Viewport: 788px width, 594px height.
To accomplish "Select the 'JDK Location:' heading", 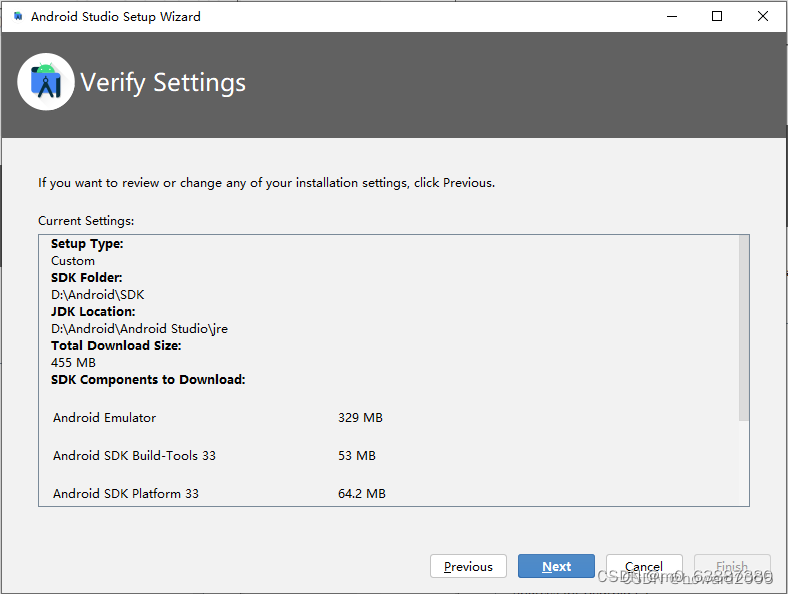I will (93, 312).
